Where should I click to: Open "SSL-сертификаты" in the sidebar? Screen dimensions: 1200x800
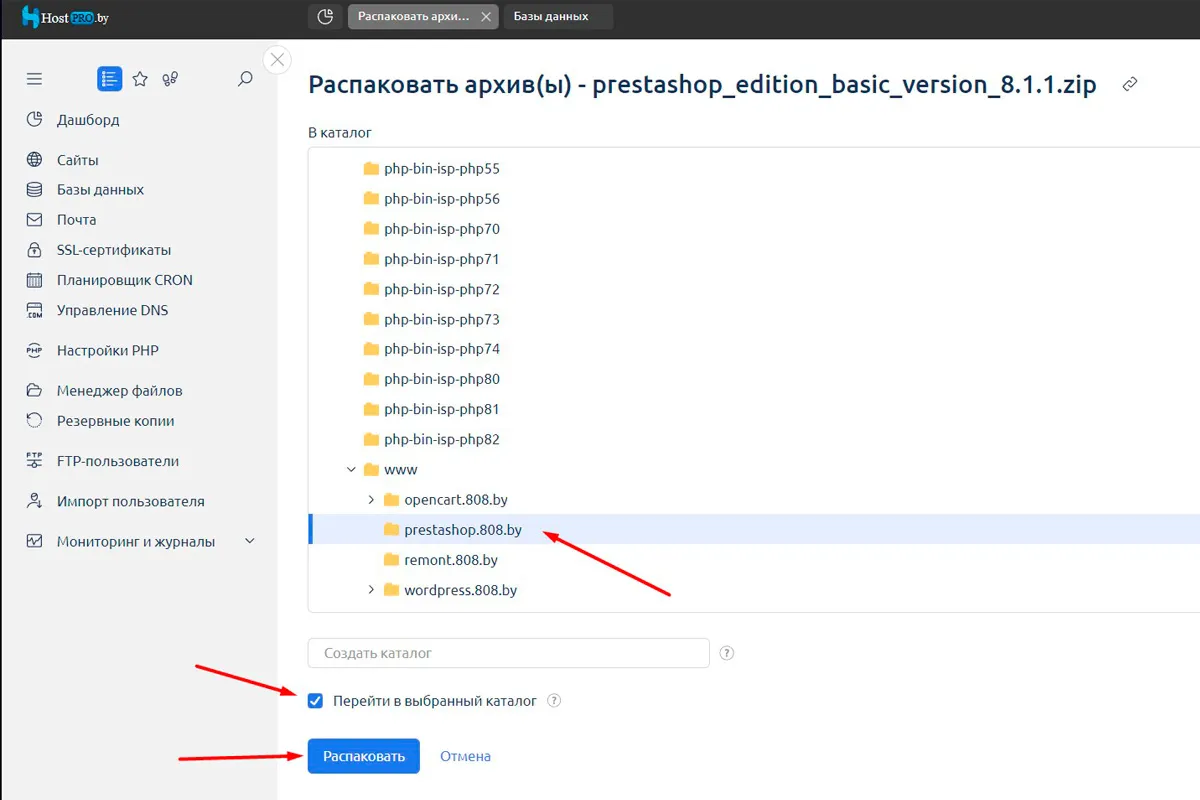(x=114, y=250)
